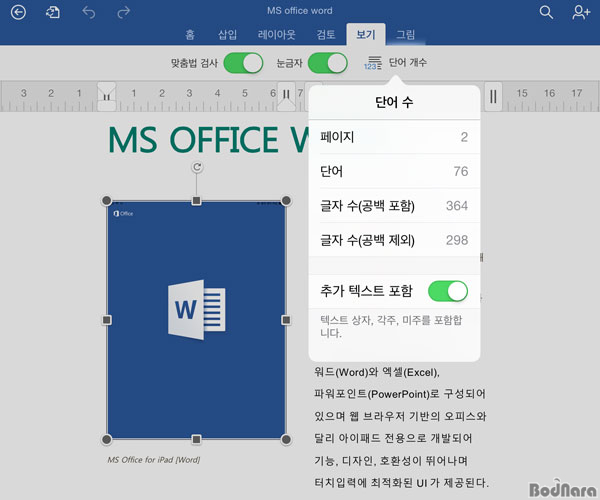Click the right margin marker before 15

pos(493,96)
